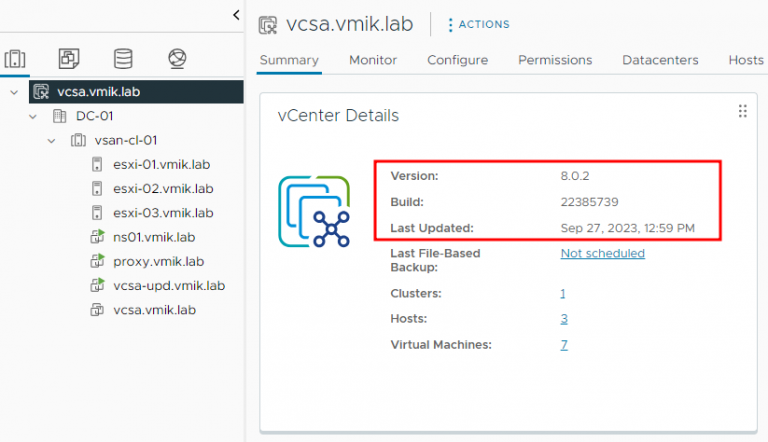Click the Build: label
Screen dimensions: 768x442
(x=407, y=202)
